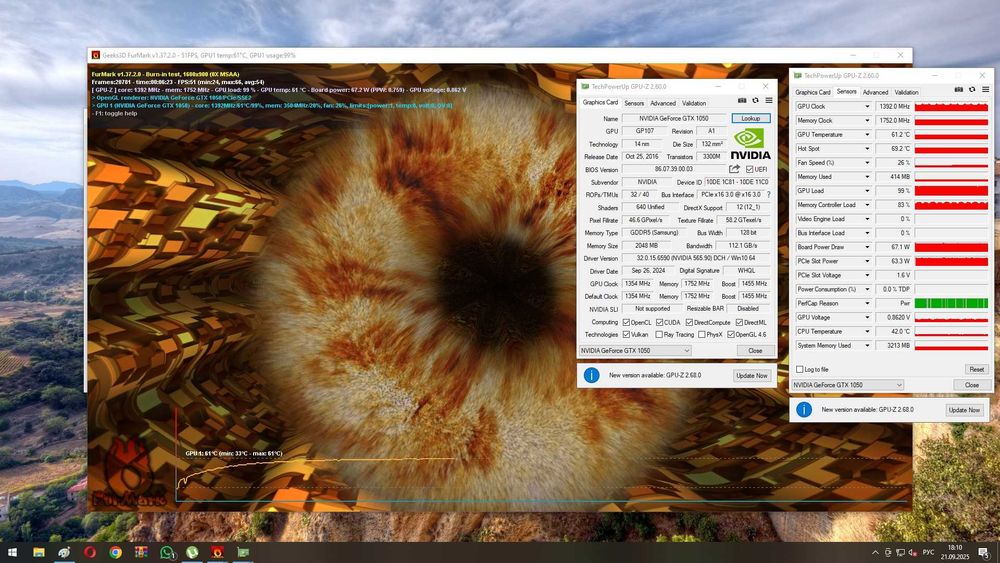Viewport: 1000px width, 563px height.
Task: Click the blue info icon in Sensors window
Action: tap(804, 409)
